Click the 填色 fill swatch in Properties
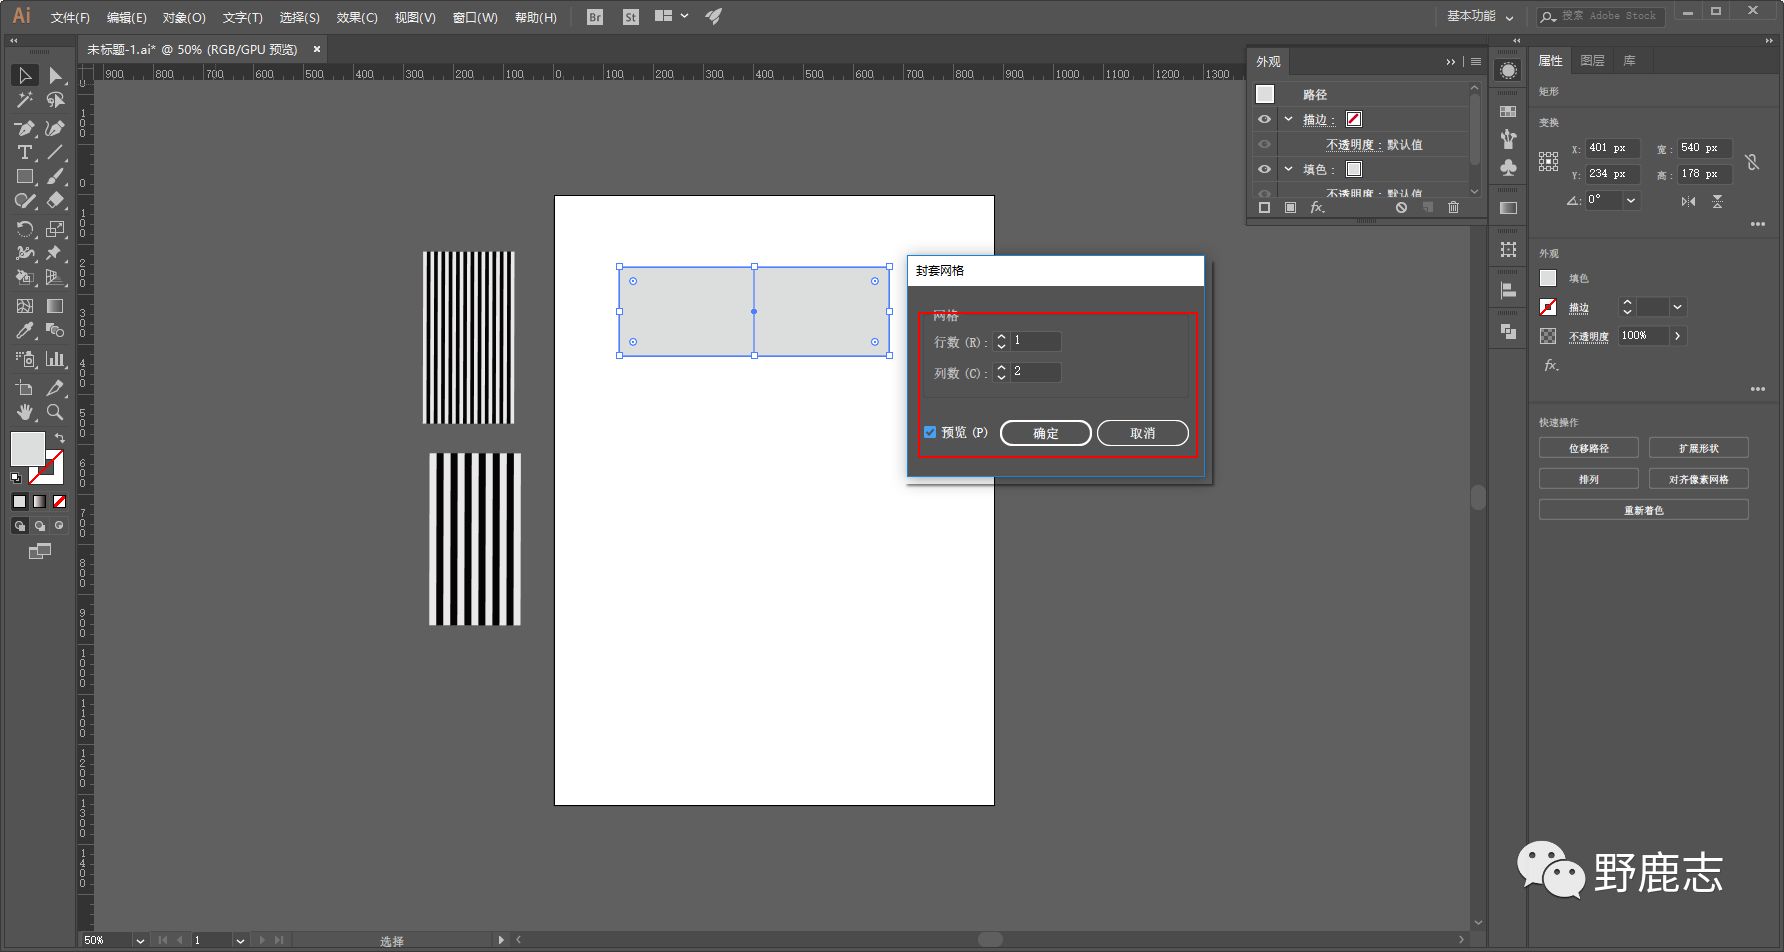 1548,278
